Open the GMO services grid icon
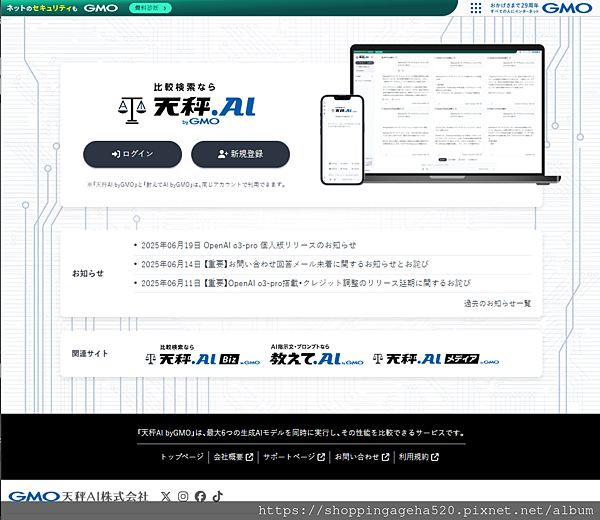The width and height of the screenshot is (600, 520). click(x=476, y=8)
